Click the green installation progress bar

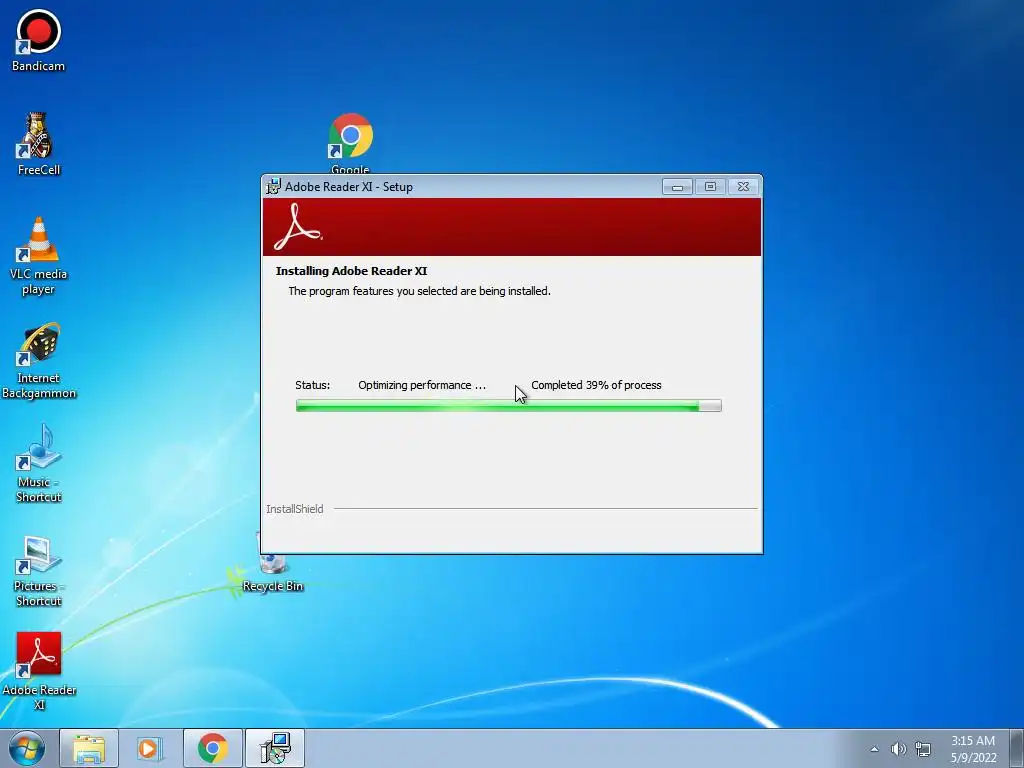pyautogui.click(x=509, y=406)
